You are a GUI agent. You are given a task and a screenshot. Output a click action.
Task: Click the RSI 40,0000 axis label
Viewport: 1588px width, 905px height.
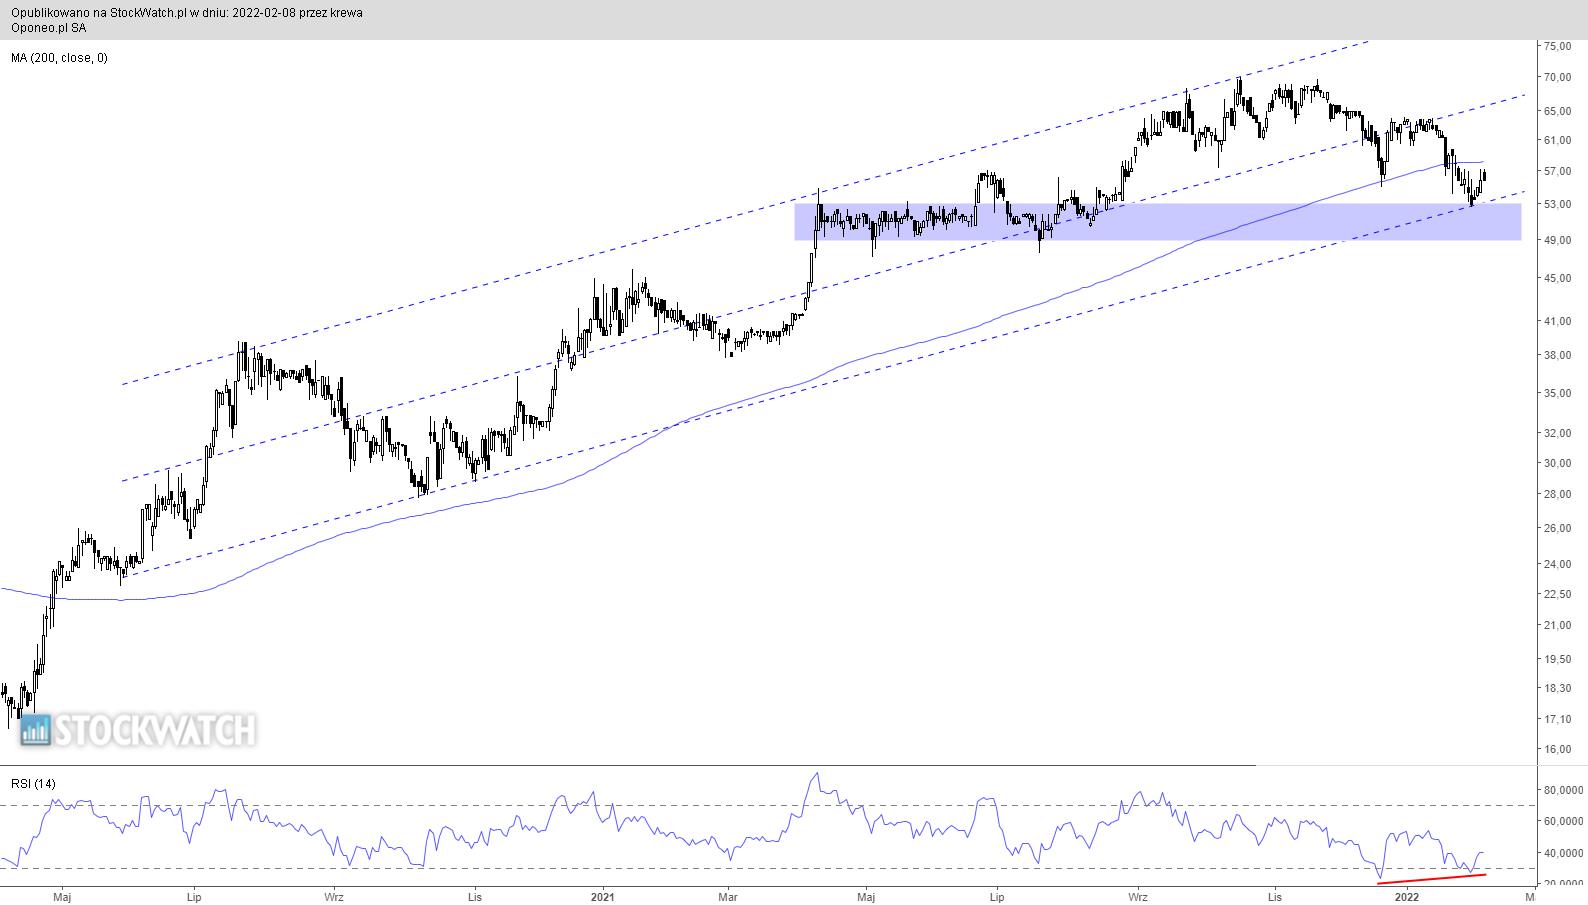(x=1563, y=853)
